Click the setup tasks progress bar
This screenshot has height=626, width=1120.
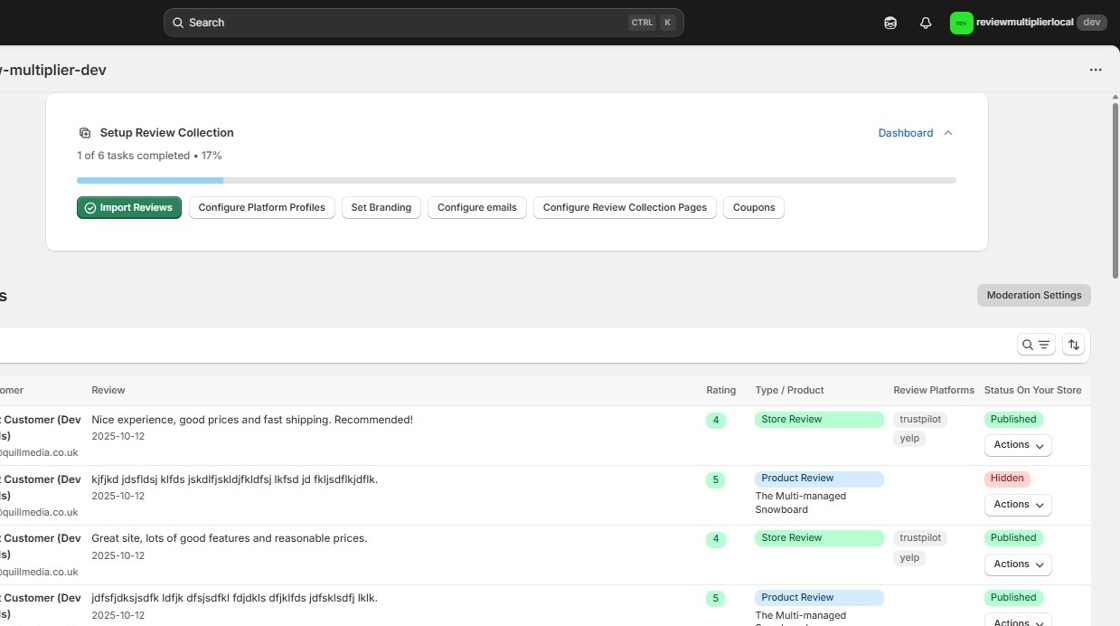[x=516, y=180]
